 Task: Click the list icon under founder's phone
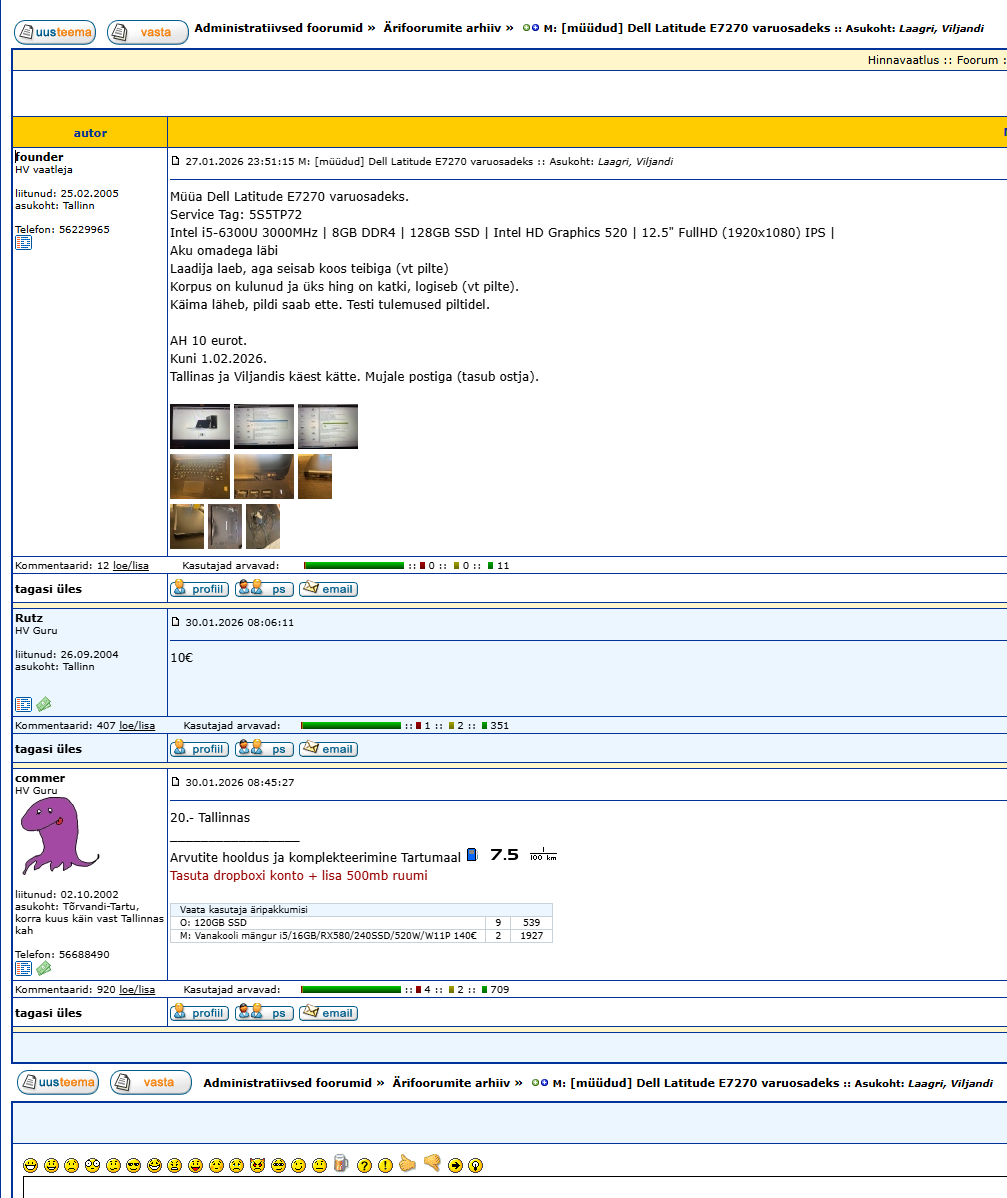[23, 243]
